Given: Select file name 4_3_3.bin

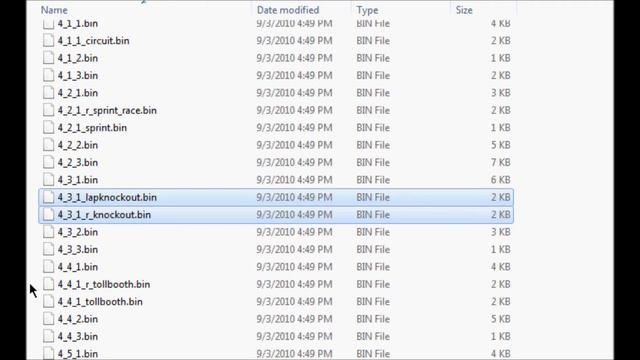Looking at the screenshot, I should point(78,249).
